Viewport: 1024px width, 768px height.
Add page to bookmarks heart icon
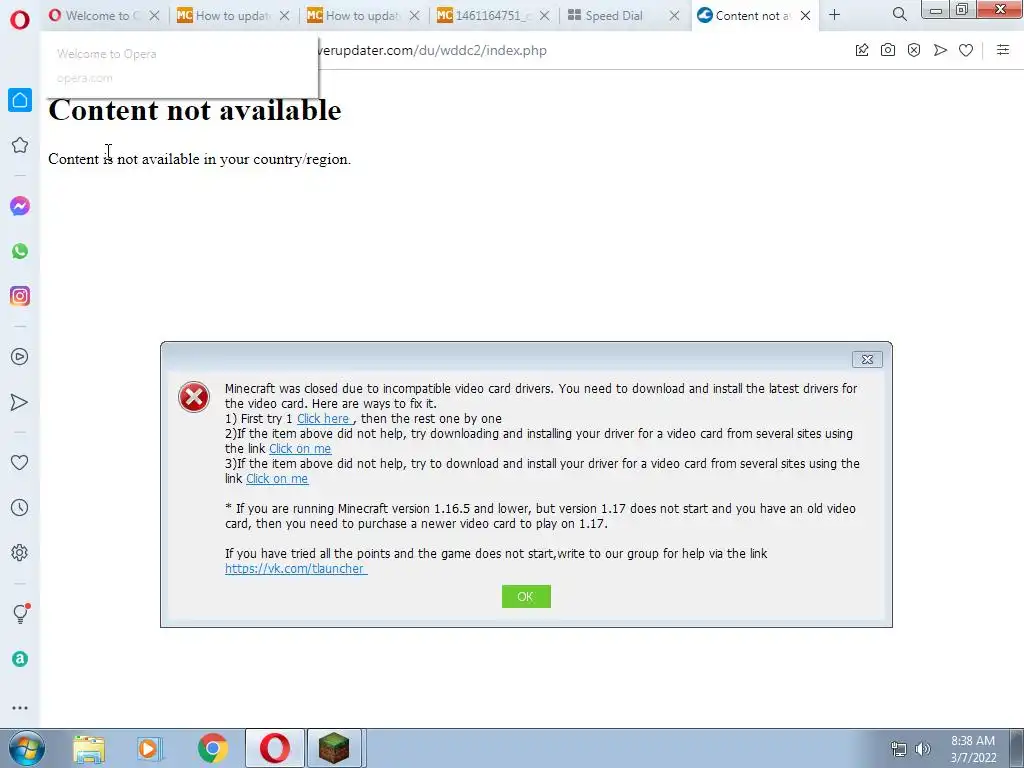(x=966, y=50)
